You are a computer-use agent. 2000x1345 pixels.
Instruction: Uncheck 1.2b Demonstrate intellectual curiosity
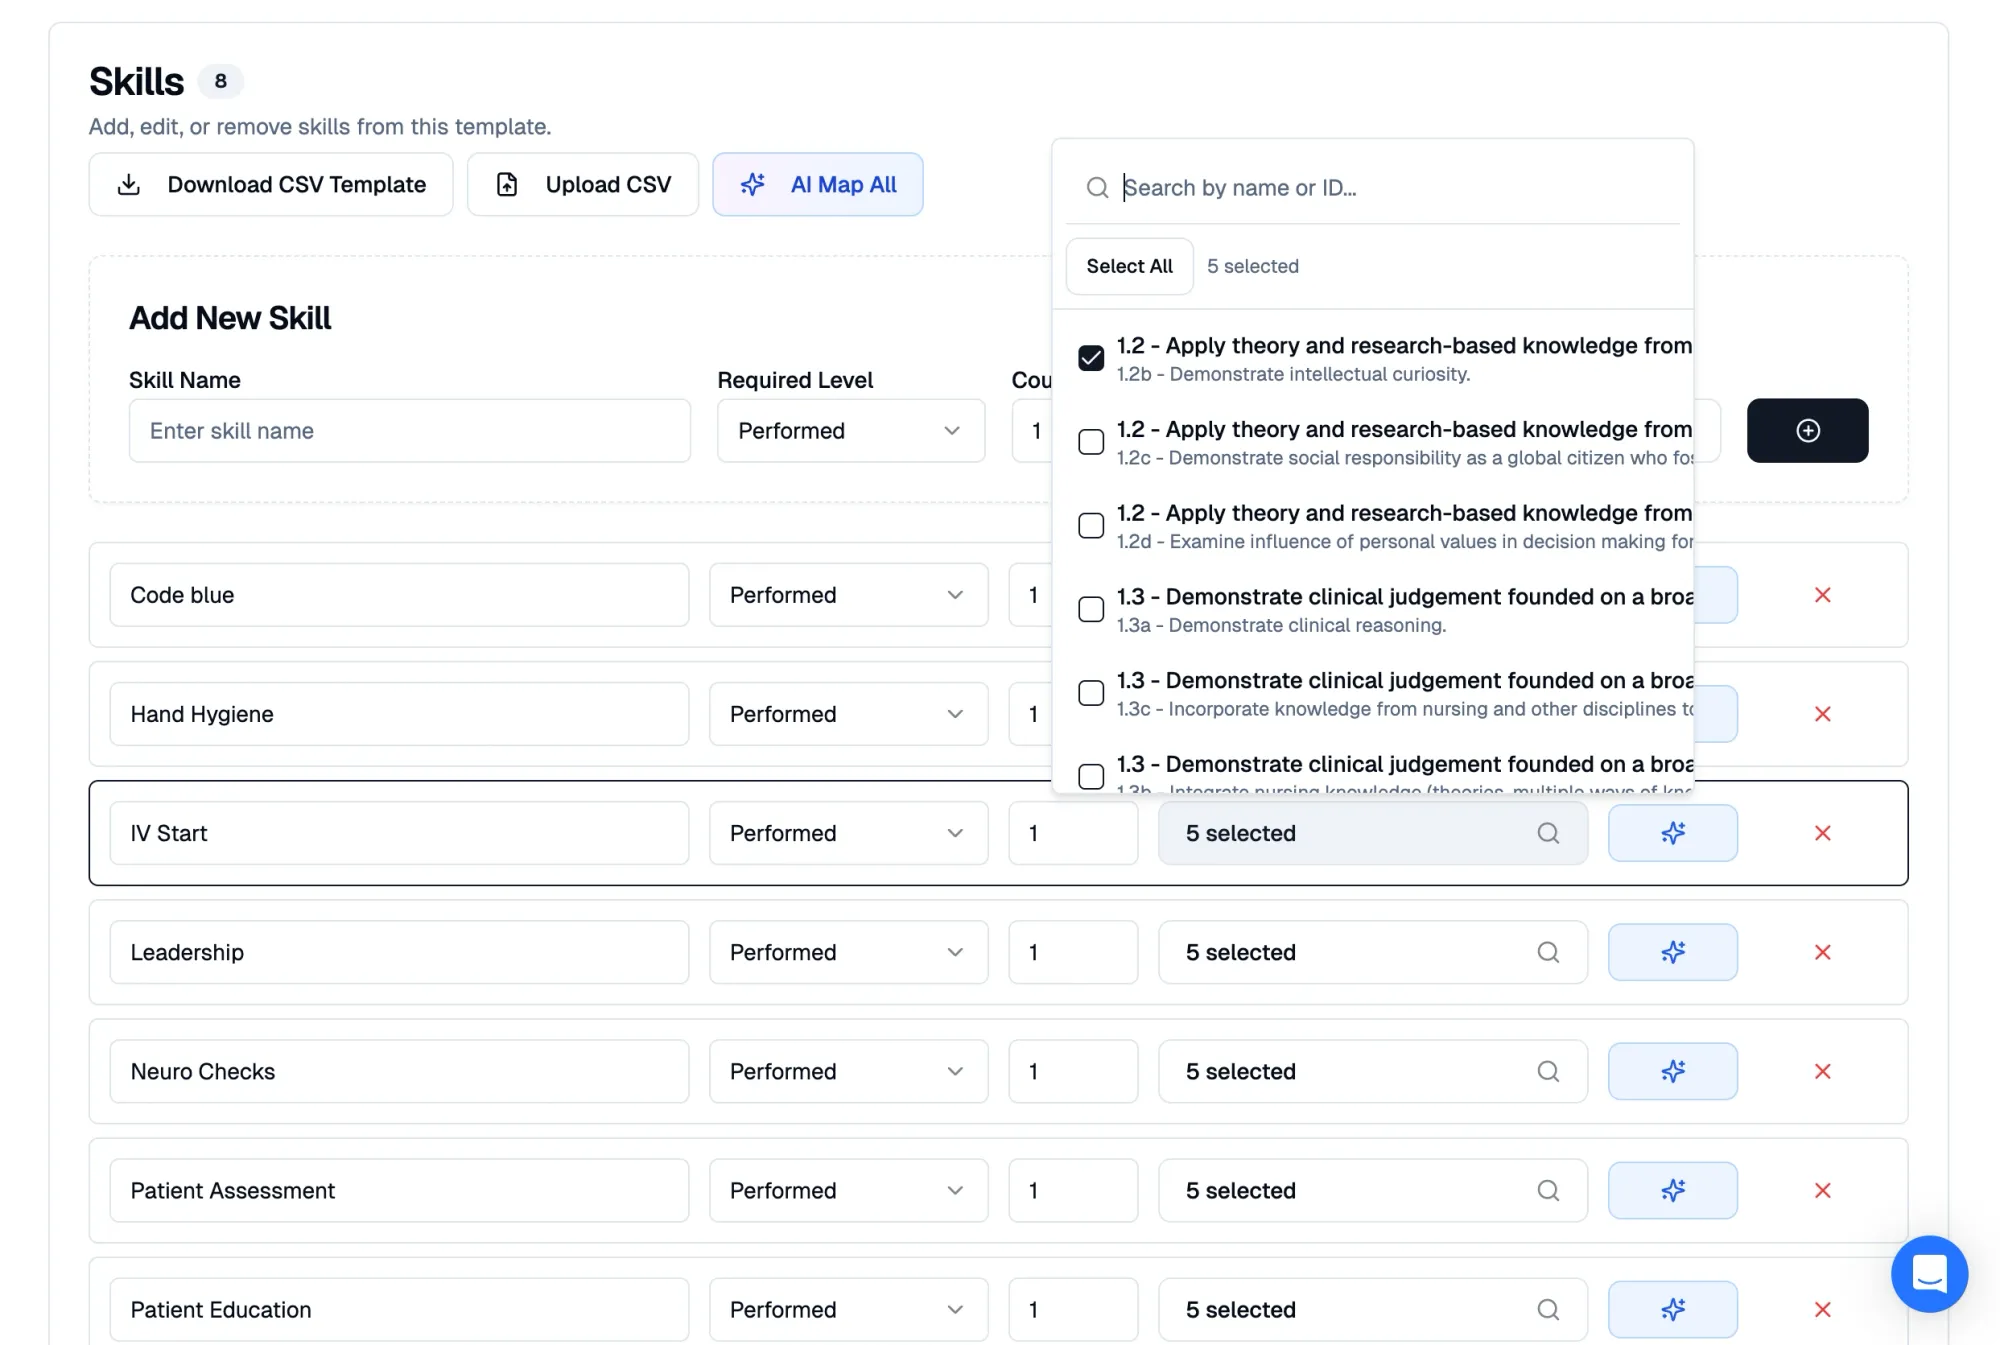(1091, 358)
